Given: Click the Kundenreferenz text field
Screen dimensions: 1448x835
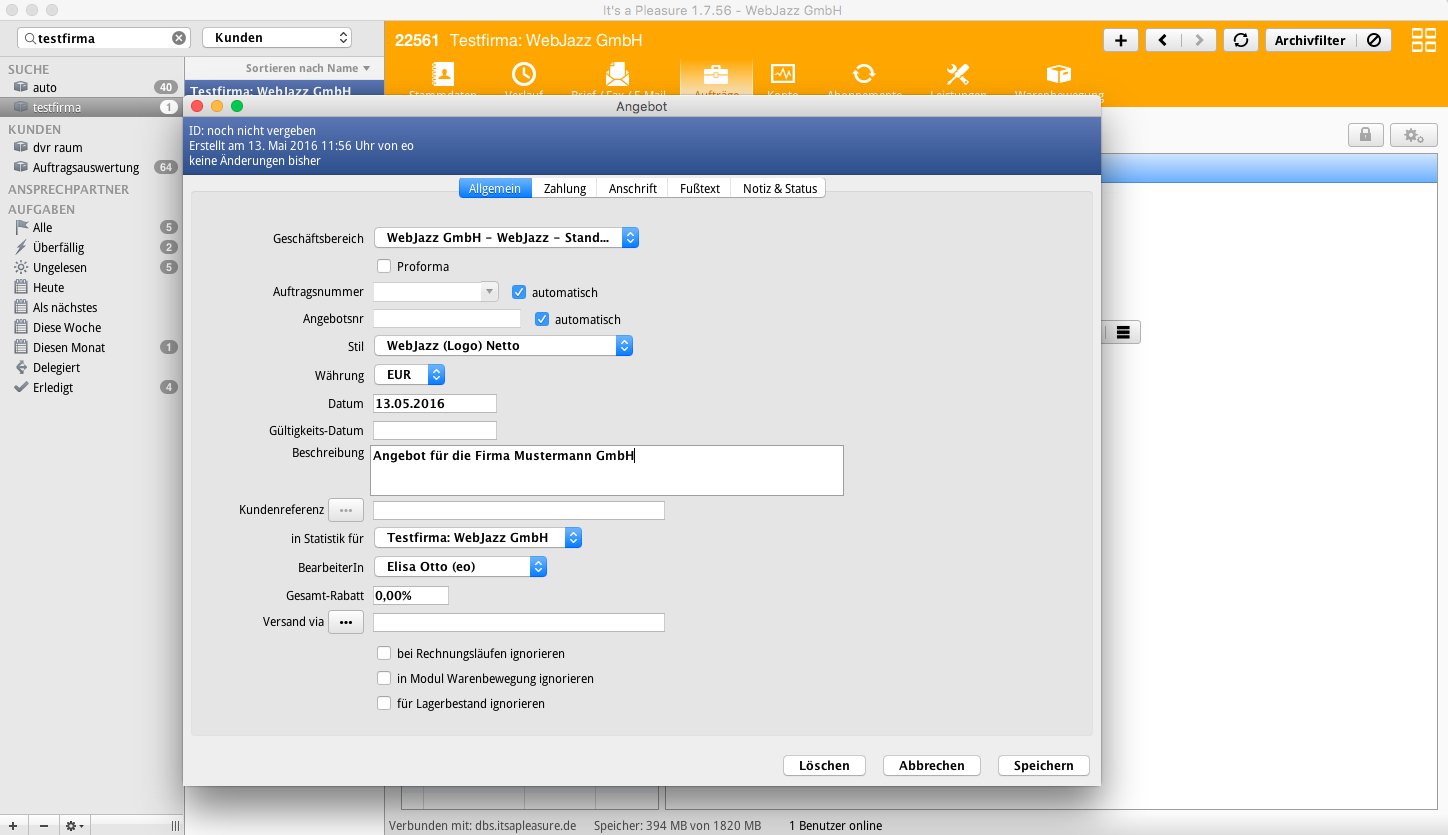Looking at the screenshot, I should point(519,510).
